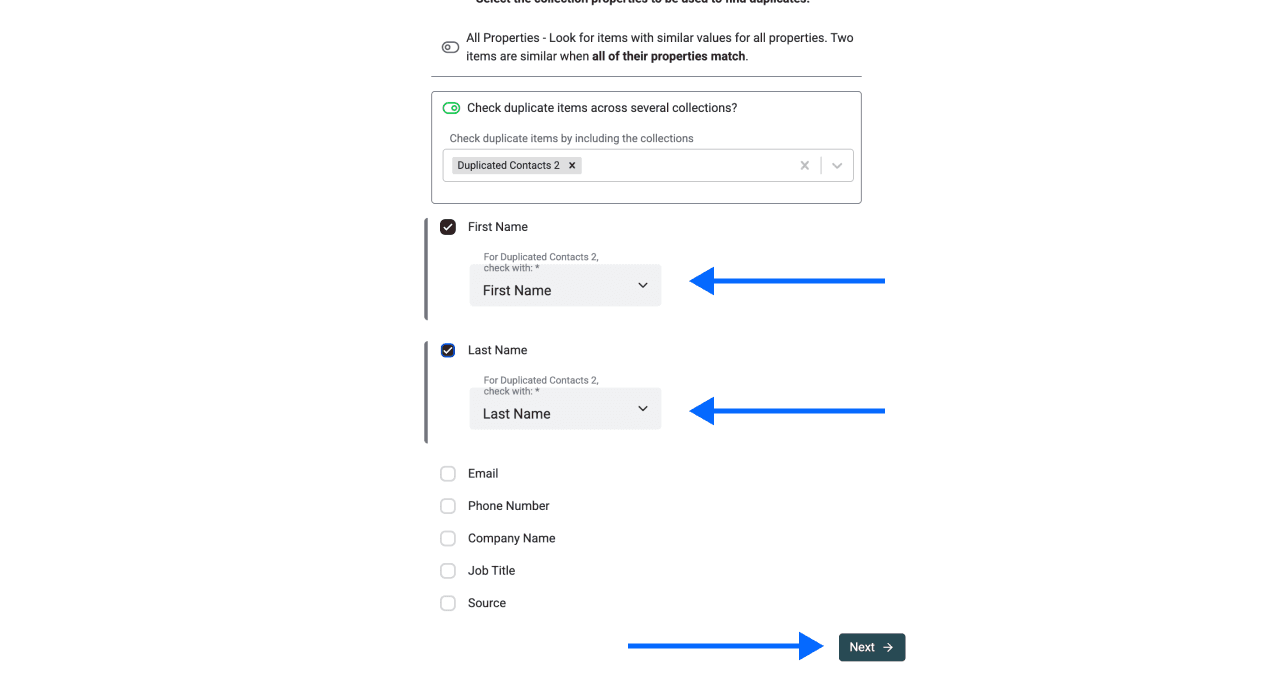
Task: Expand the collections dropdown chevron
Action: pyautogui.click(x=838, y=166)
